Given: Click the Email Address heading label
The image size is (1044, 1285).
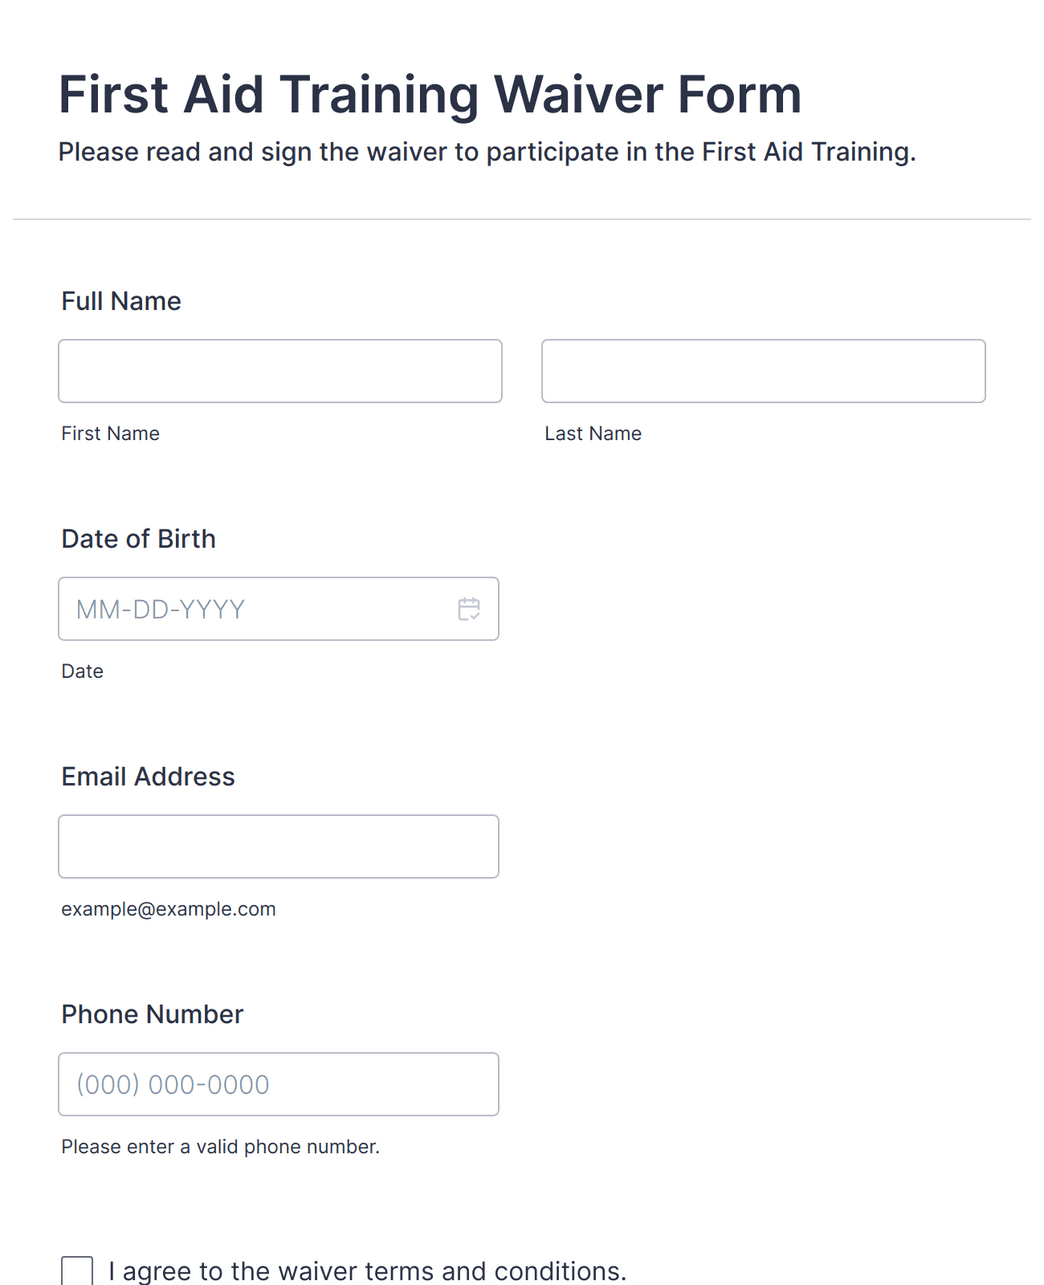Looking at the screenshot, I should point(148,777).
